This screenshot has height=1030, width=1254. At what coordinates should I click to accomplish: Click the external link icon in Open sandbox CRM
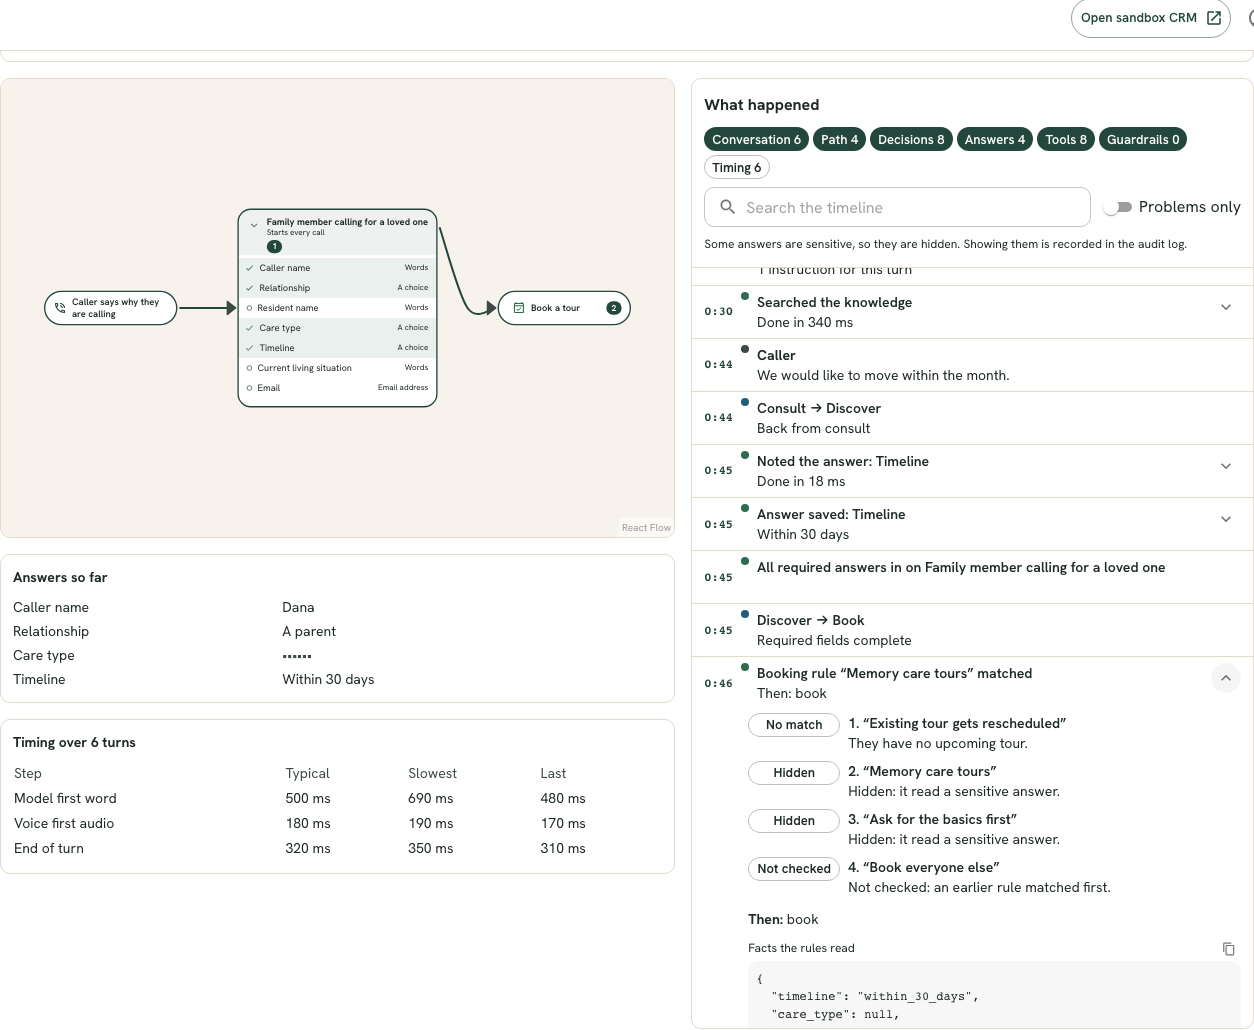pyautogui.click(x=1214, y=18)
